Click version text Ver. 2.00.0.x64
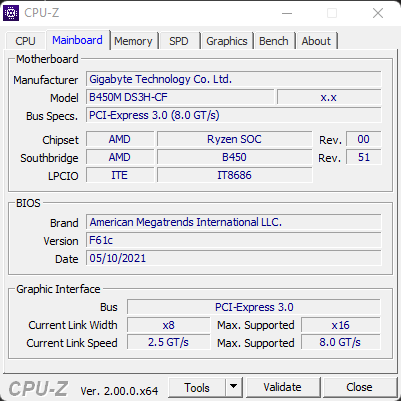This screenshot has width=401, height=401. pyautogui.click(x=119, y=390)
